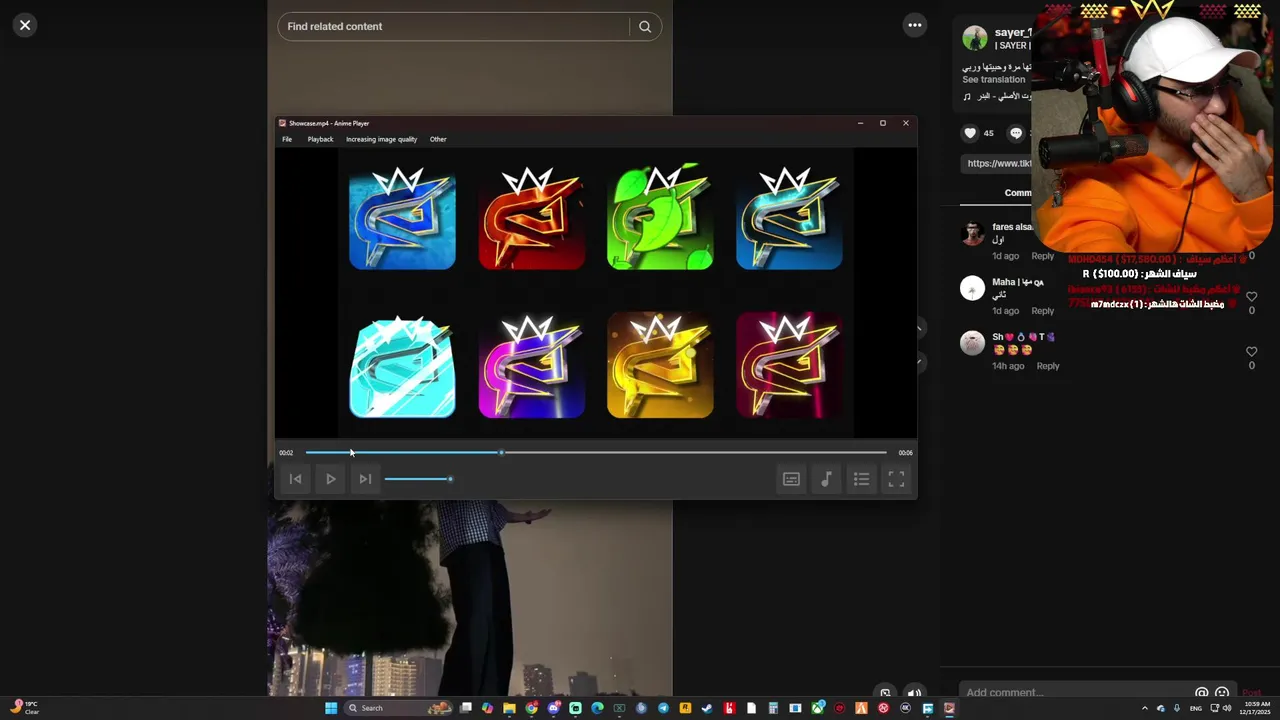Like the video with heart icon
1280x720 pixels.
point(970,133)
